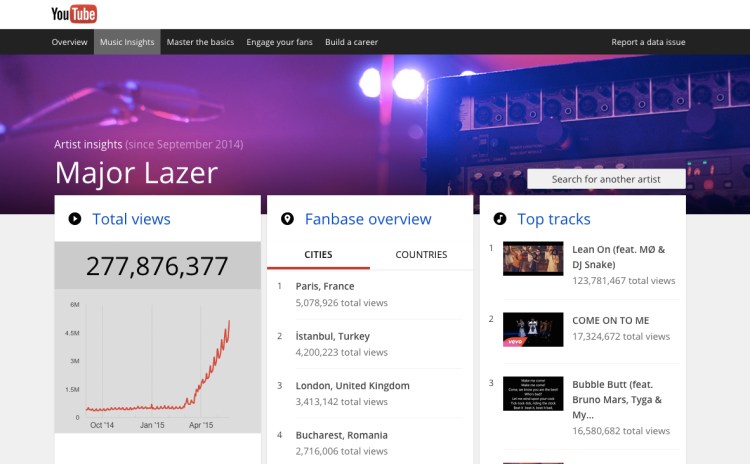
Task: Click the YouTube logo
Action: (74, 14)
